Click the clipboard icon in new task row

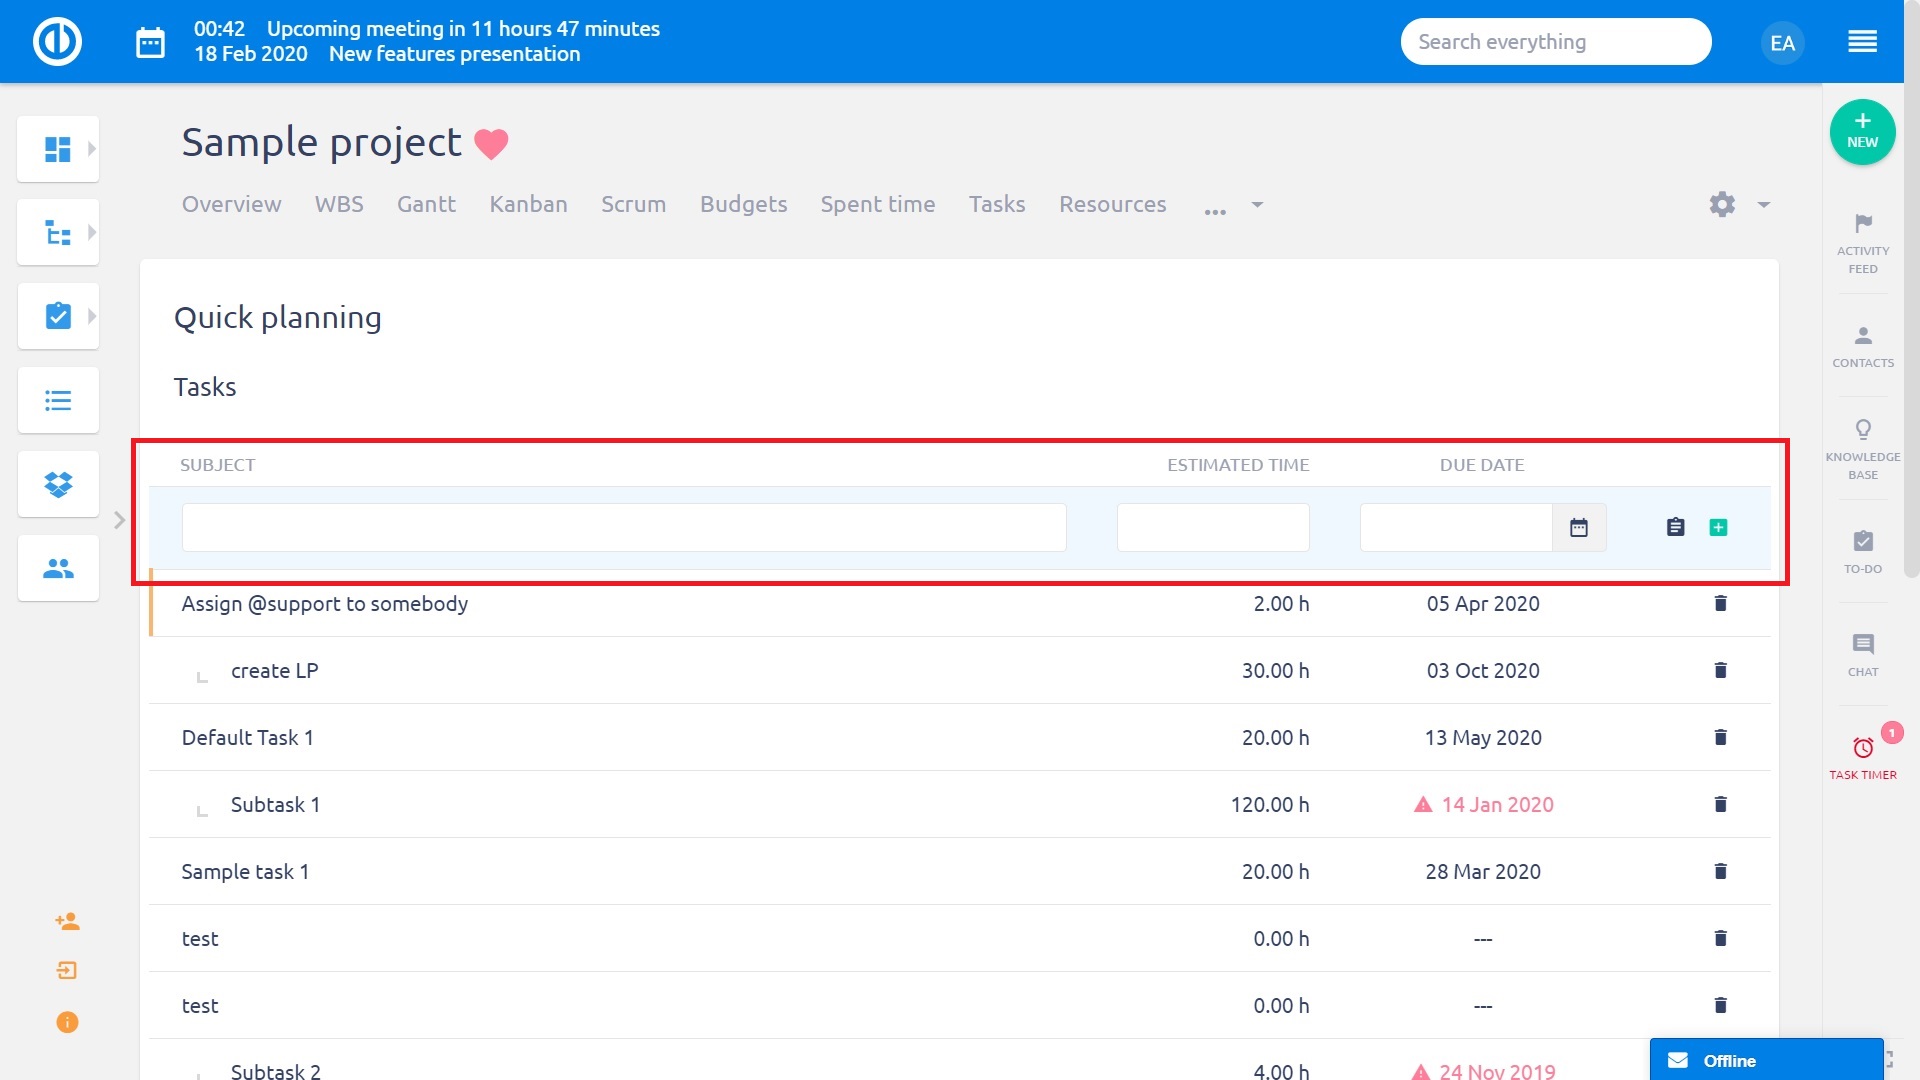[1676, 527]
